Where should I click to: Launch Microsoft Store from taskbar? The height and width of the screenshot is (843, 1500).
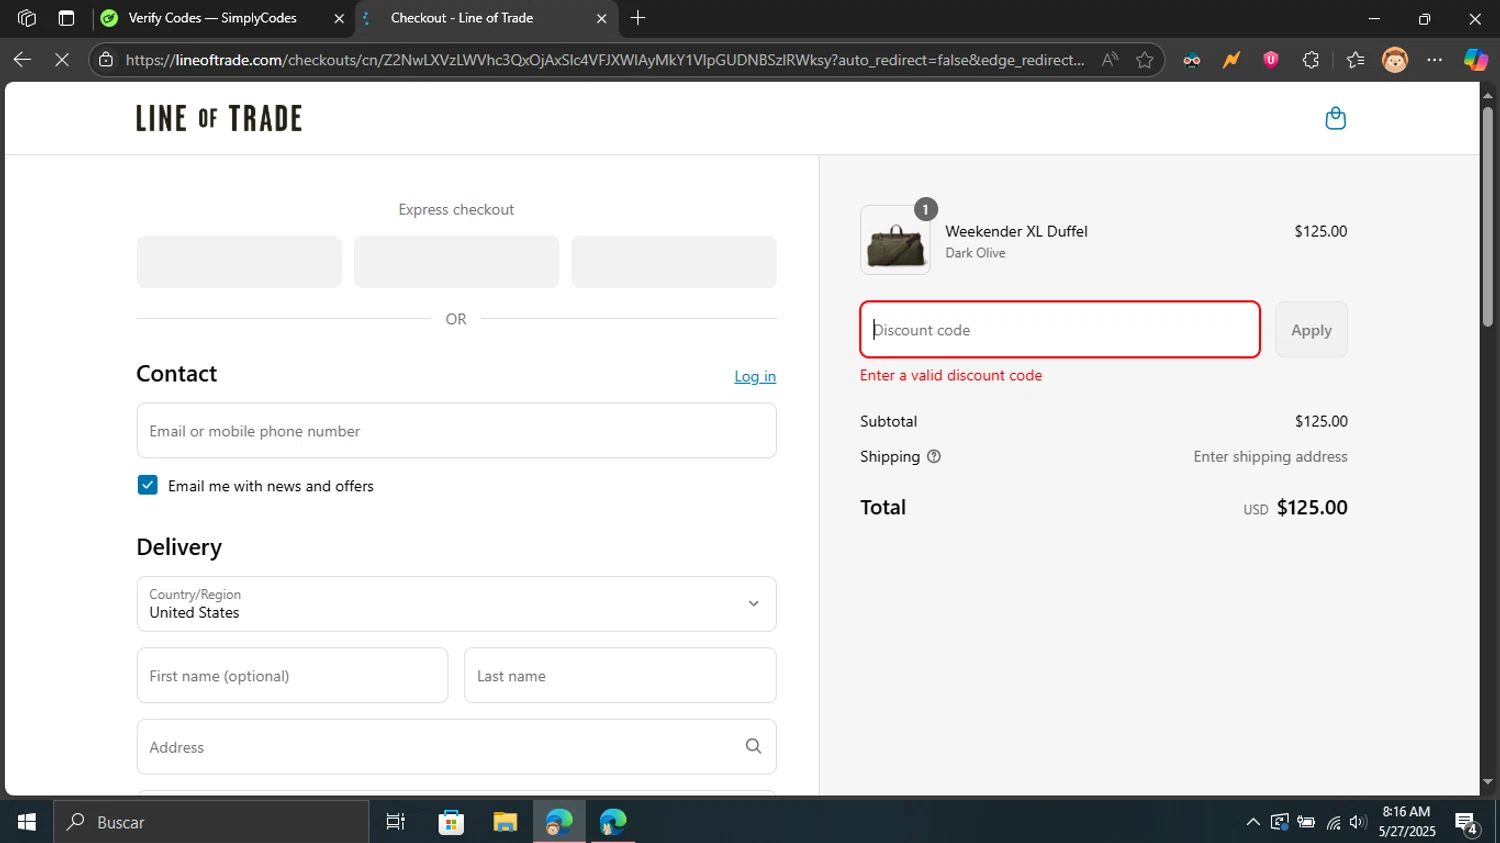[x=451, y=822]
